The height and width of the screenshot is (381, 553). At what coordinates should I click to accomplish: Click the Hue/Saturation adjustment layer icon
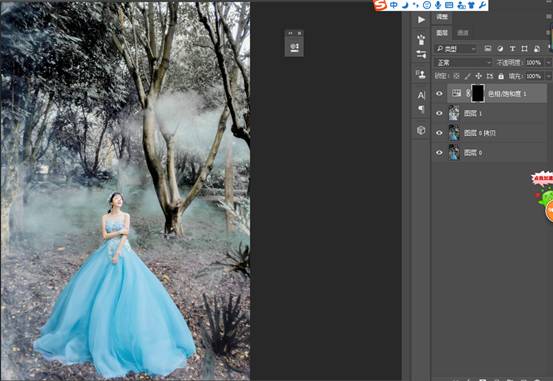pyautogui.click(x=456, y=93)
